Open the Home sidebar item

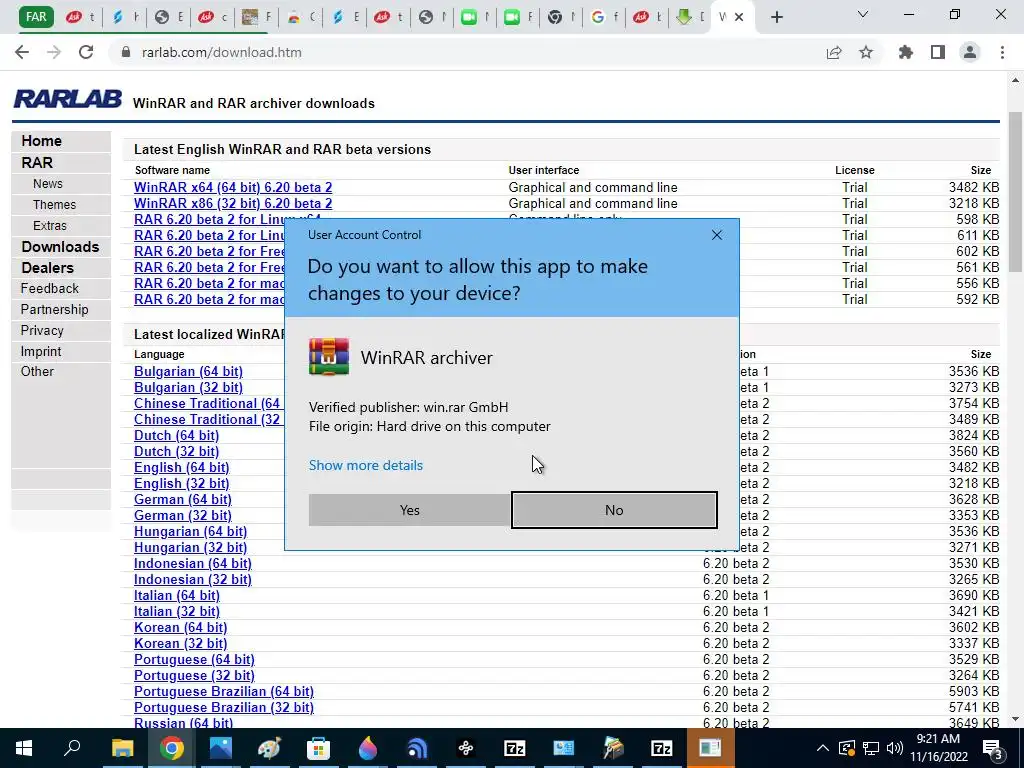[x=42, y=140]
